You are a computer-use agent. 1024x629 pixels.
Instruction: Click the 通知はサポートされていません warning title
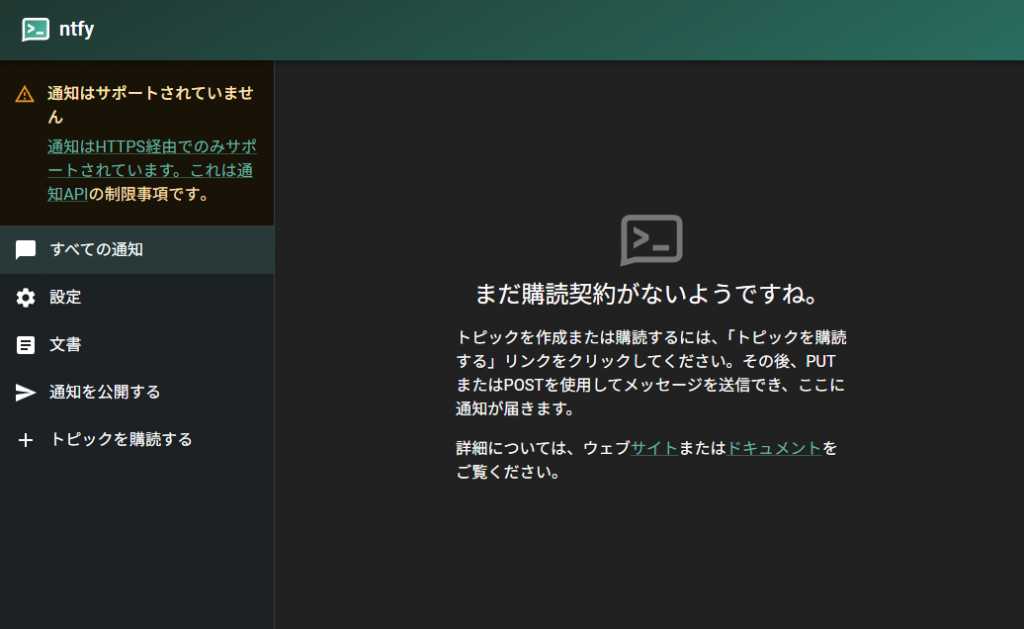[x=150, y=104]
